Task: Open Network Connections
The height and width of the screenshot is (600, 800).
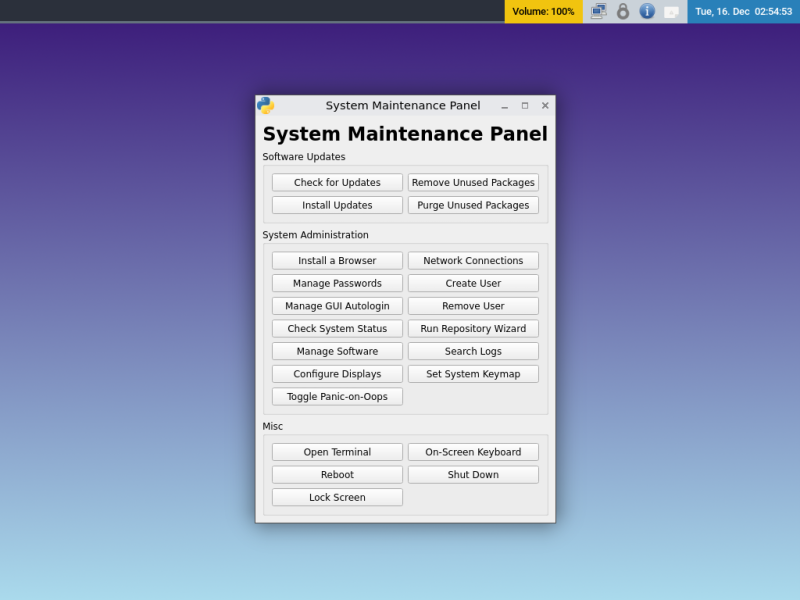Action: click(473, 260)
